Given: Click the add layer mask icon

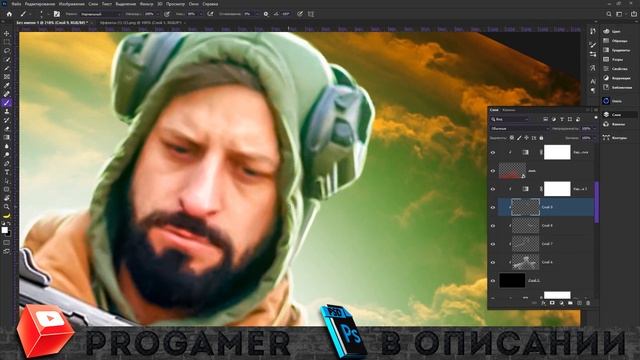Looking at the screenshot, I should [x=552, y=303].
